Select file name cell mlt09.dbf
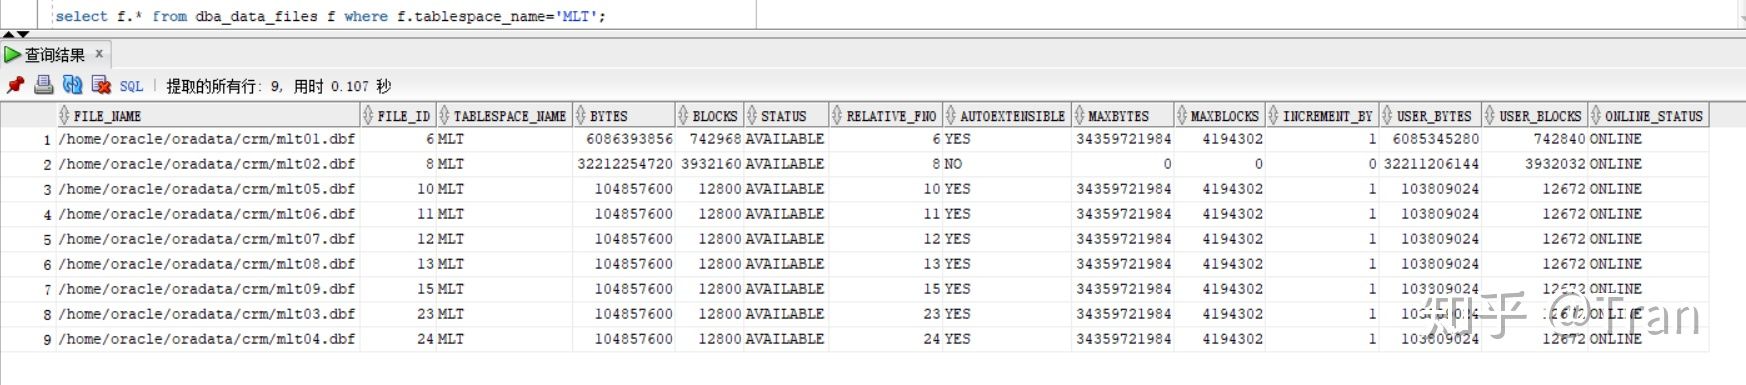Image resolution: width=1746 pixels, height=385 pixels. [x=207, y=289]
